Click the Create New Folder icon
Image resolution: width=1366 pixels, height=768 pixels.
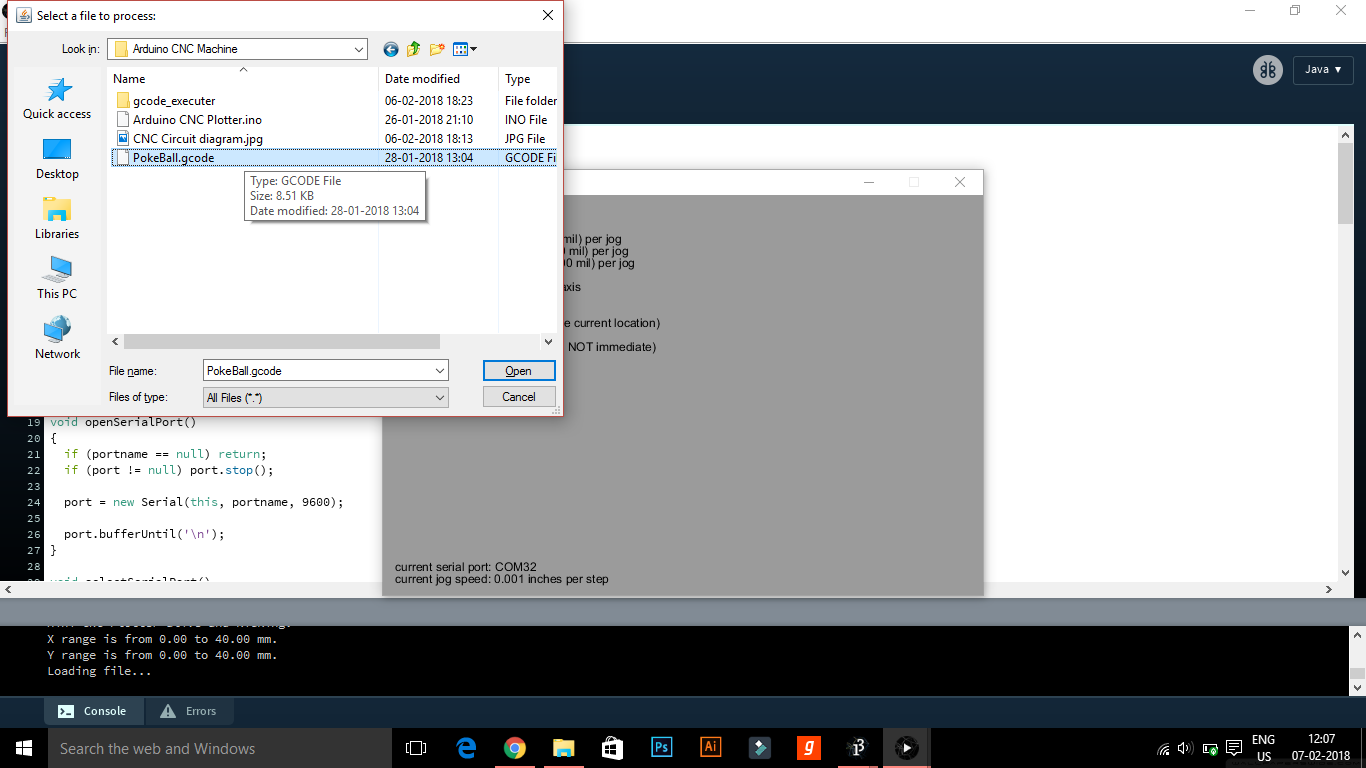[436, 48]
